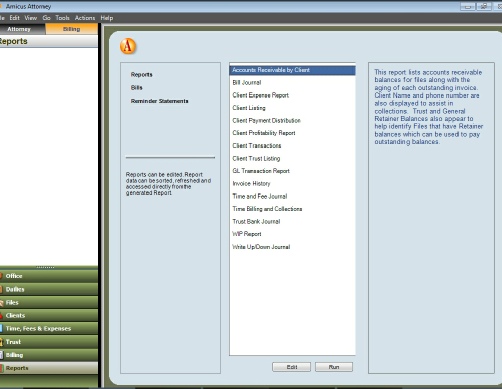Switch to the Billing tab
The width and height of the screenshot is (502, 389).
click(x=72, y=29)
